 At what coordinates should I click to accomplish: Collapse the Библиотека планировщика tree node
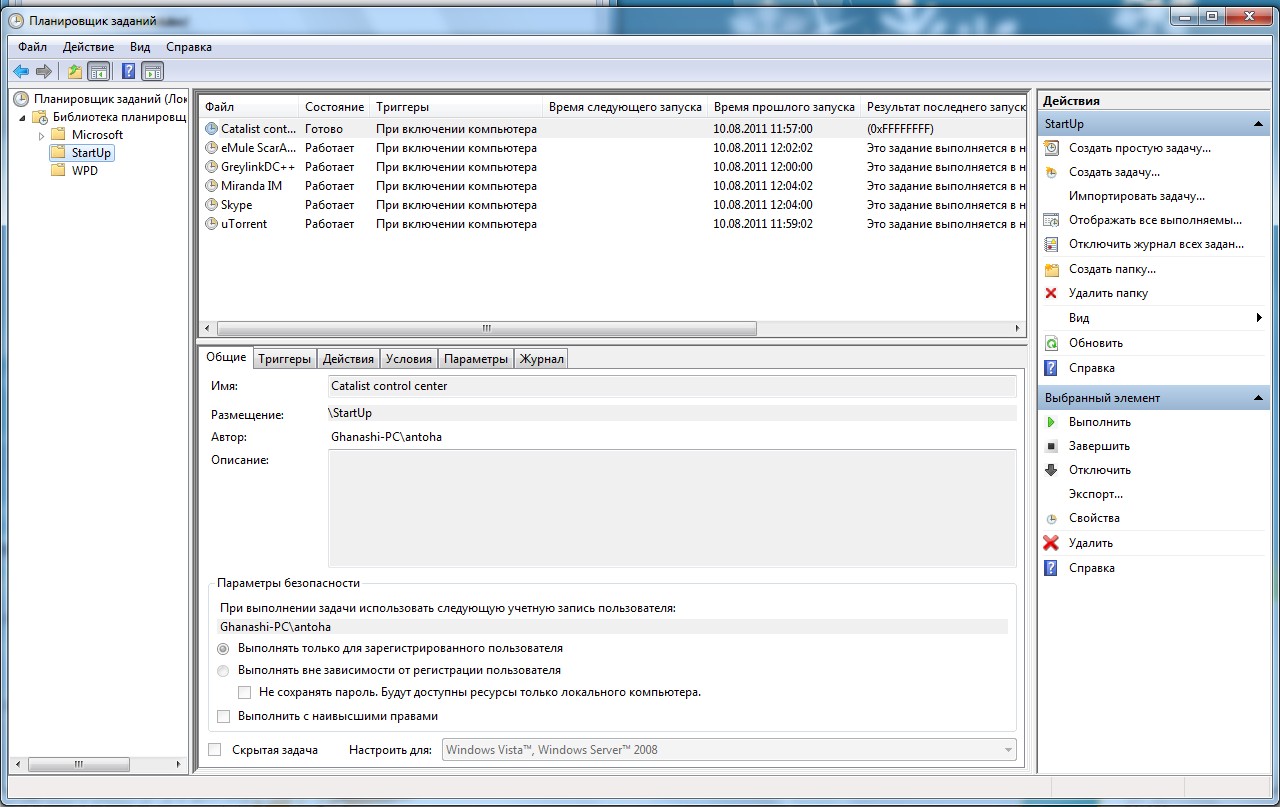(23, 117)
